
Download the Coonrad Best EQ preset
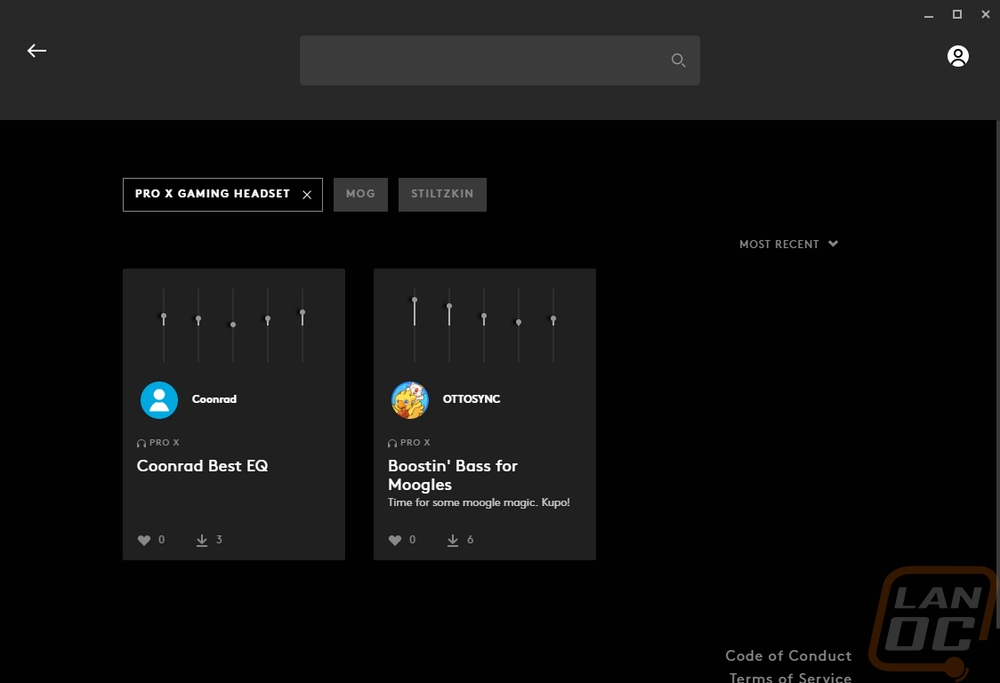pos(202,540)
